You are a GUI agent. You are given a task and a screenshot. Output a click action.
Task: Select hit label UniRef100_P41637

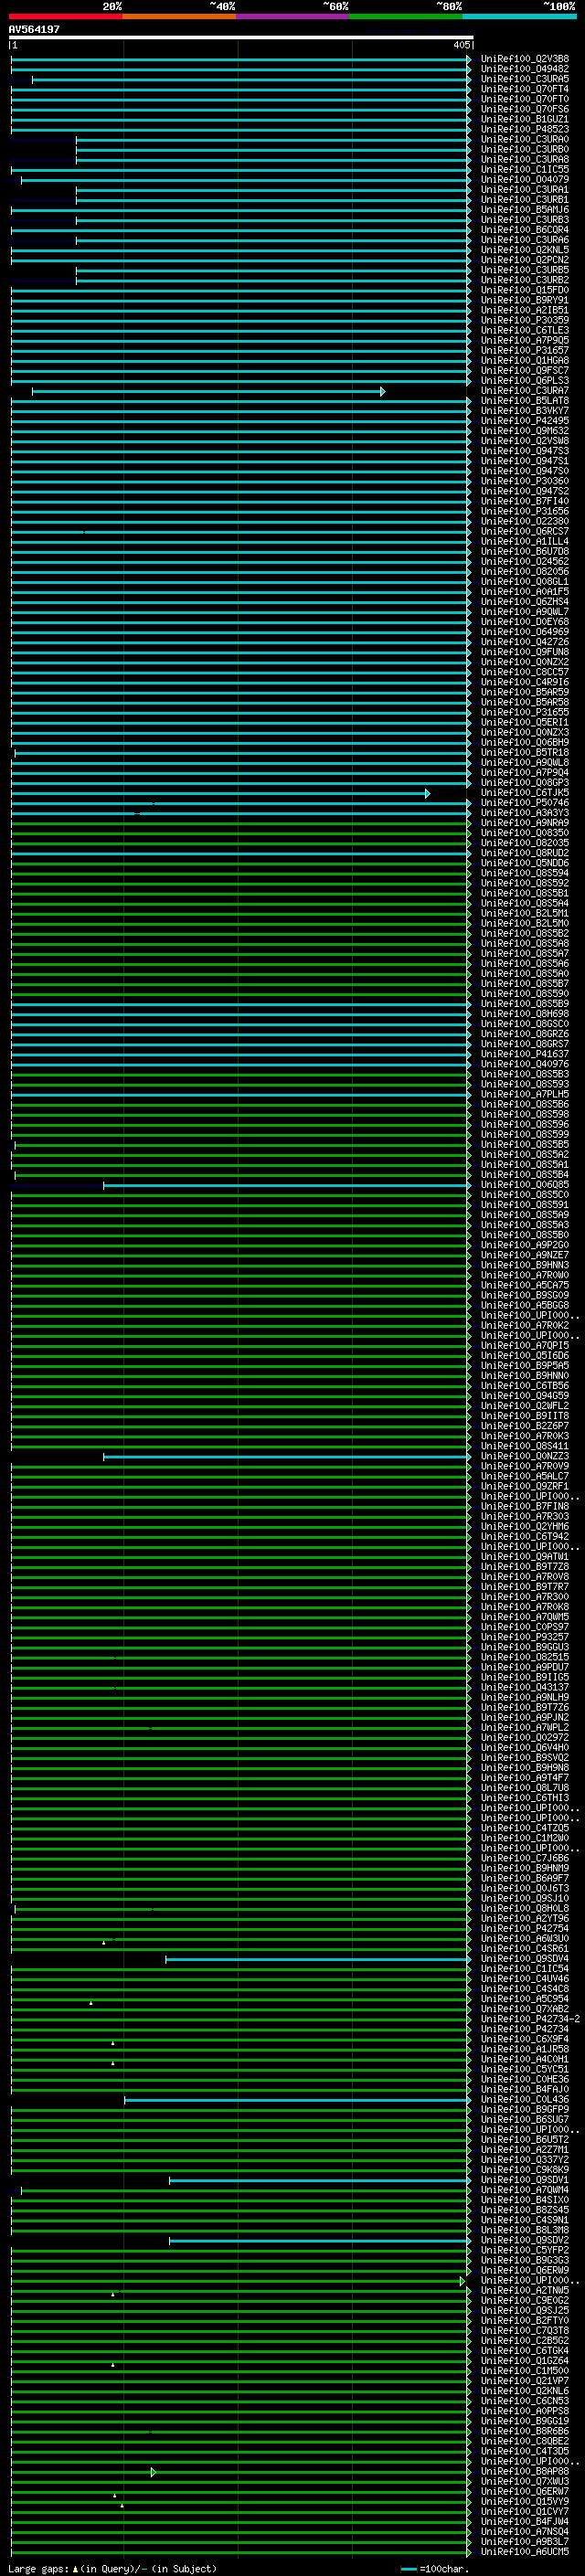click(525, 1054)
